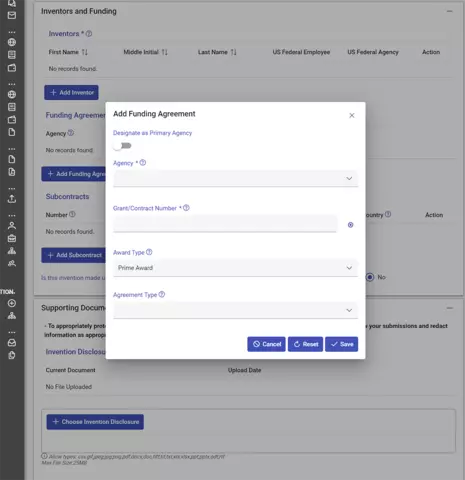The width and height of the screenshot is (465, 480).
Task: Collapse the Supporting Documents section
Action: 449,308
